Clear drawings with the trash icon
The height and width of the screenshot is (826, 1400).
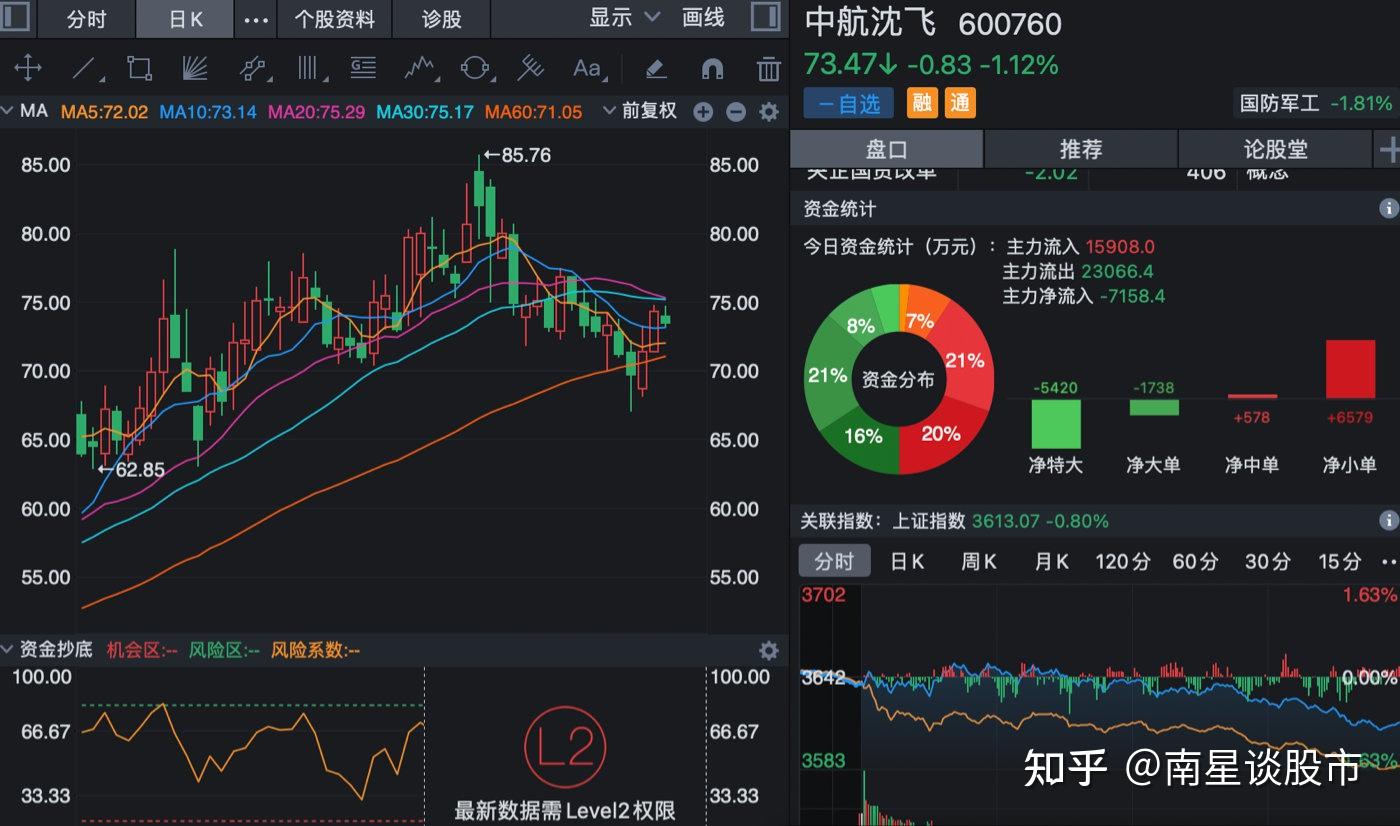pyautogui.click(x=766, y=69)
